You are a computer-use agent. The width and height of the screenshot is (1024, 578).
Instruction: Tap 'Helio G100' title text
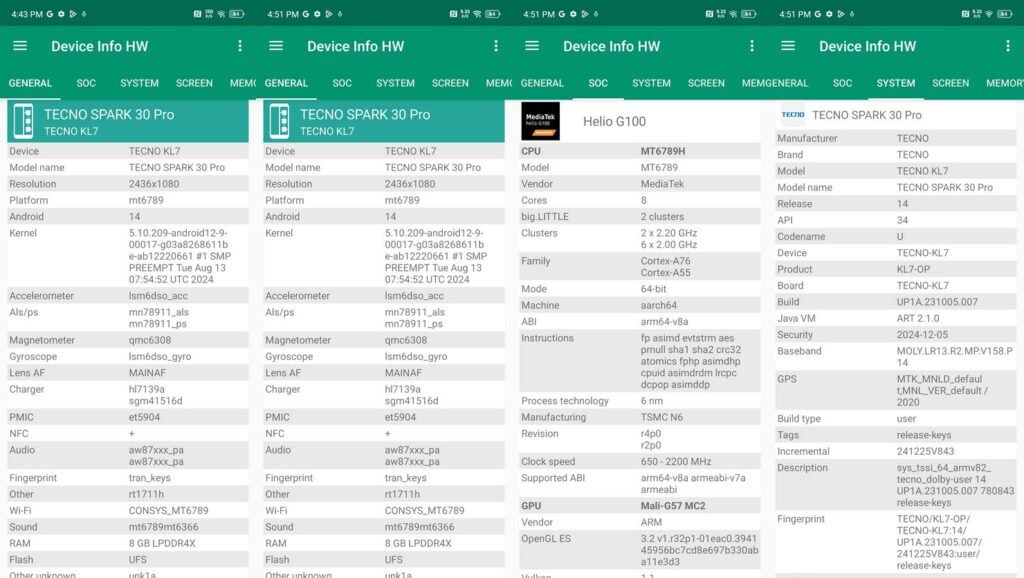[x=615, y=121]
